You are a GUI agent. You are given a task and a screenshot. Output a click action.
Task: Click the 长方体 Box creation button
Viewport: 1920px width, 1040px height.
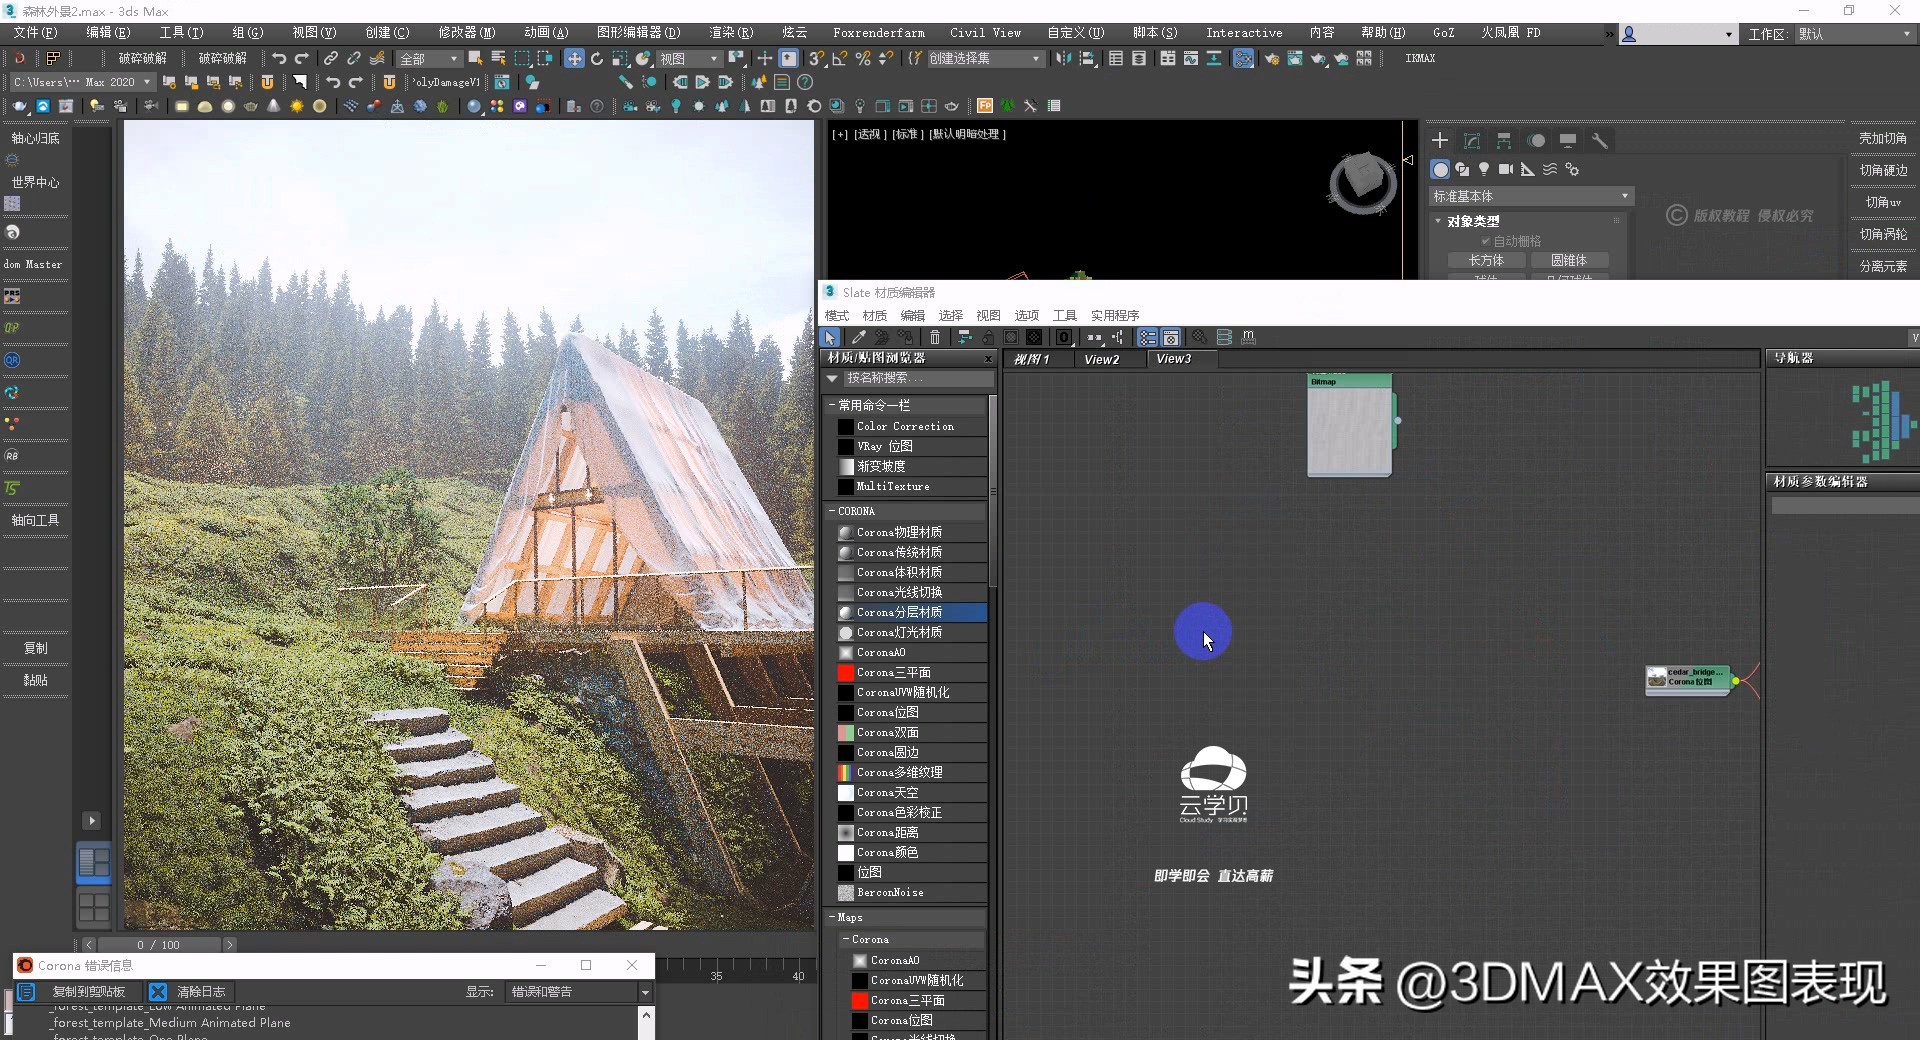point(1487,259)
